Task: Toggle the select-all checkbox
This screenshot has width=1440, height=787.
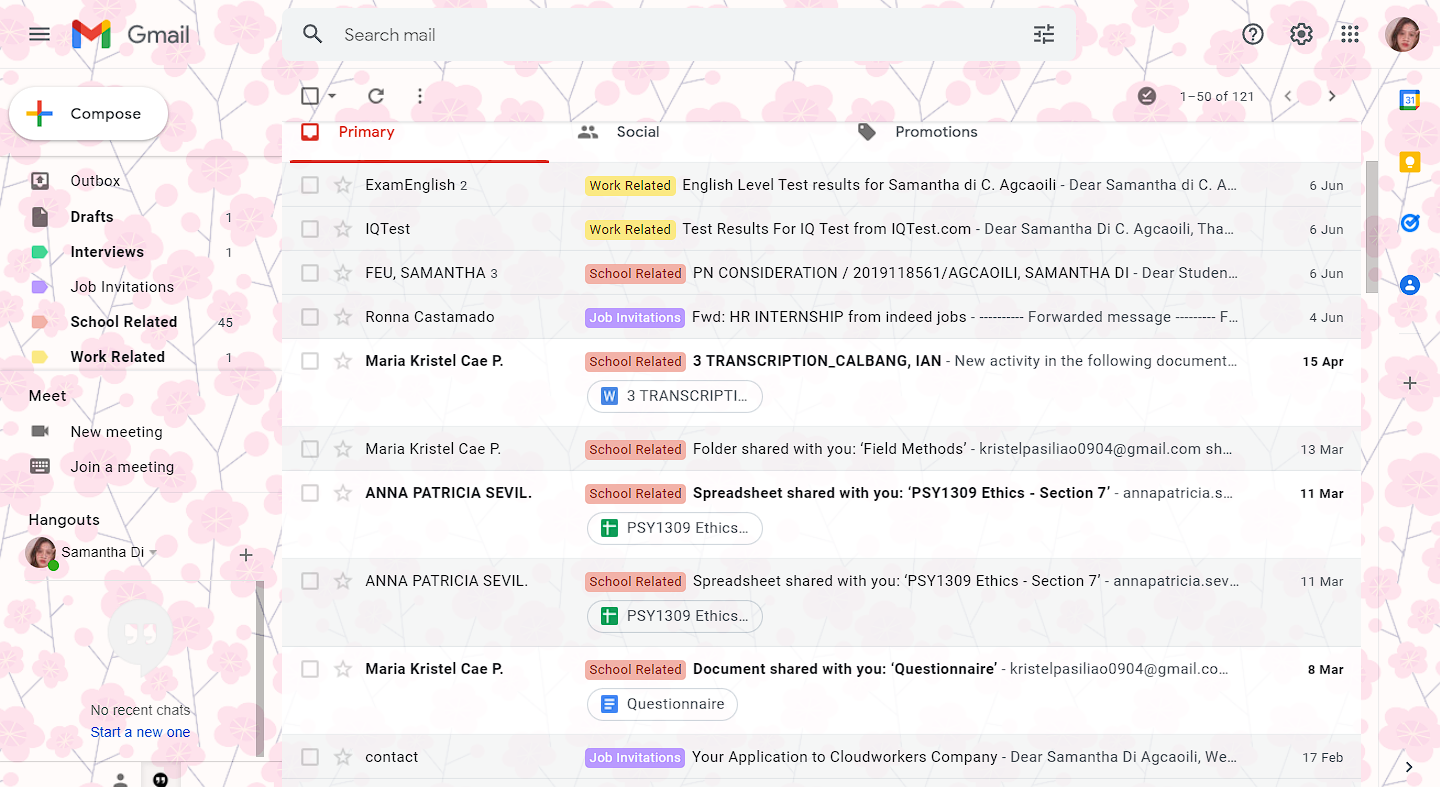Action: (310, 96)
